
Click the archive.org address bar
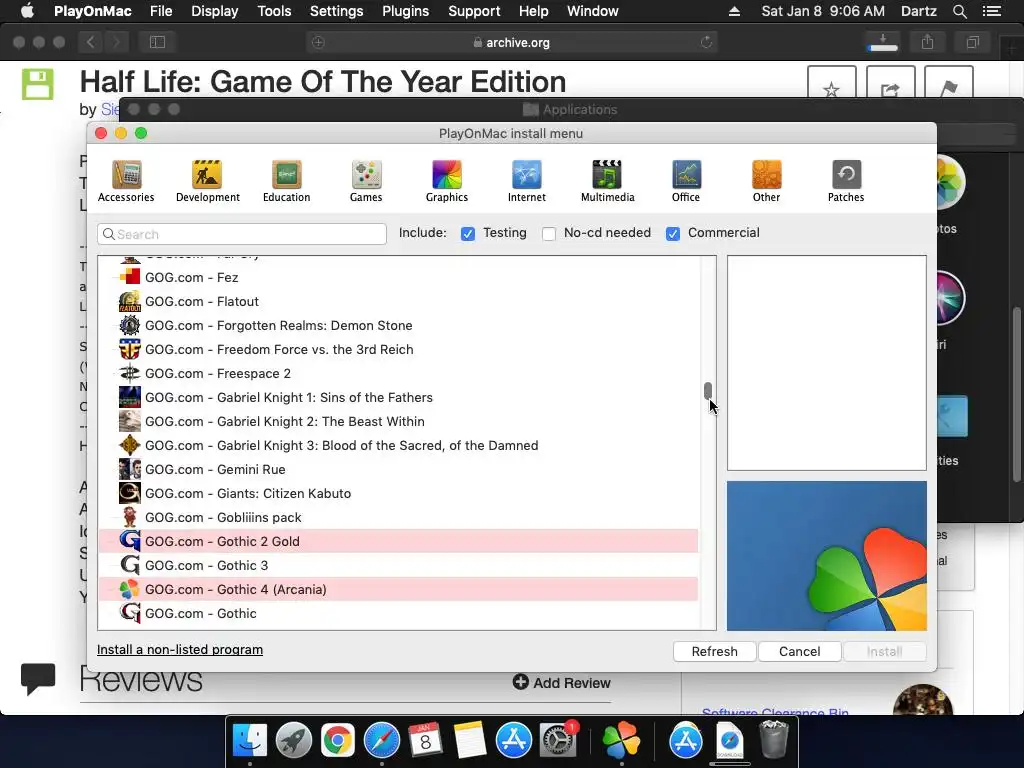[x=512, y=42]
